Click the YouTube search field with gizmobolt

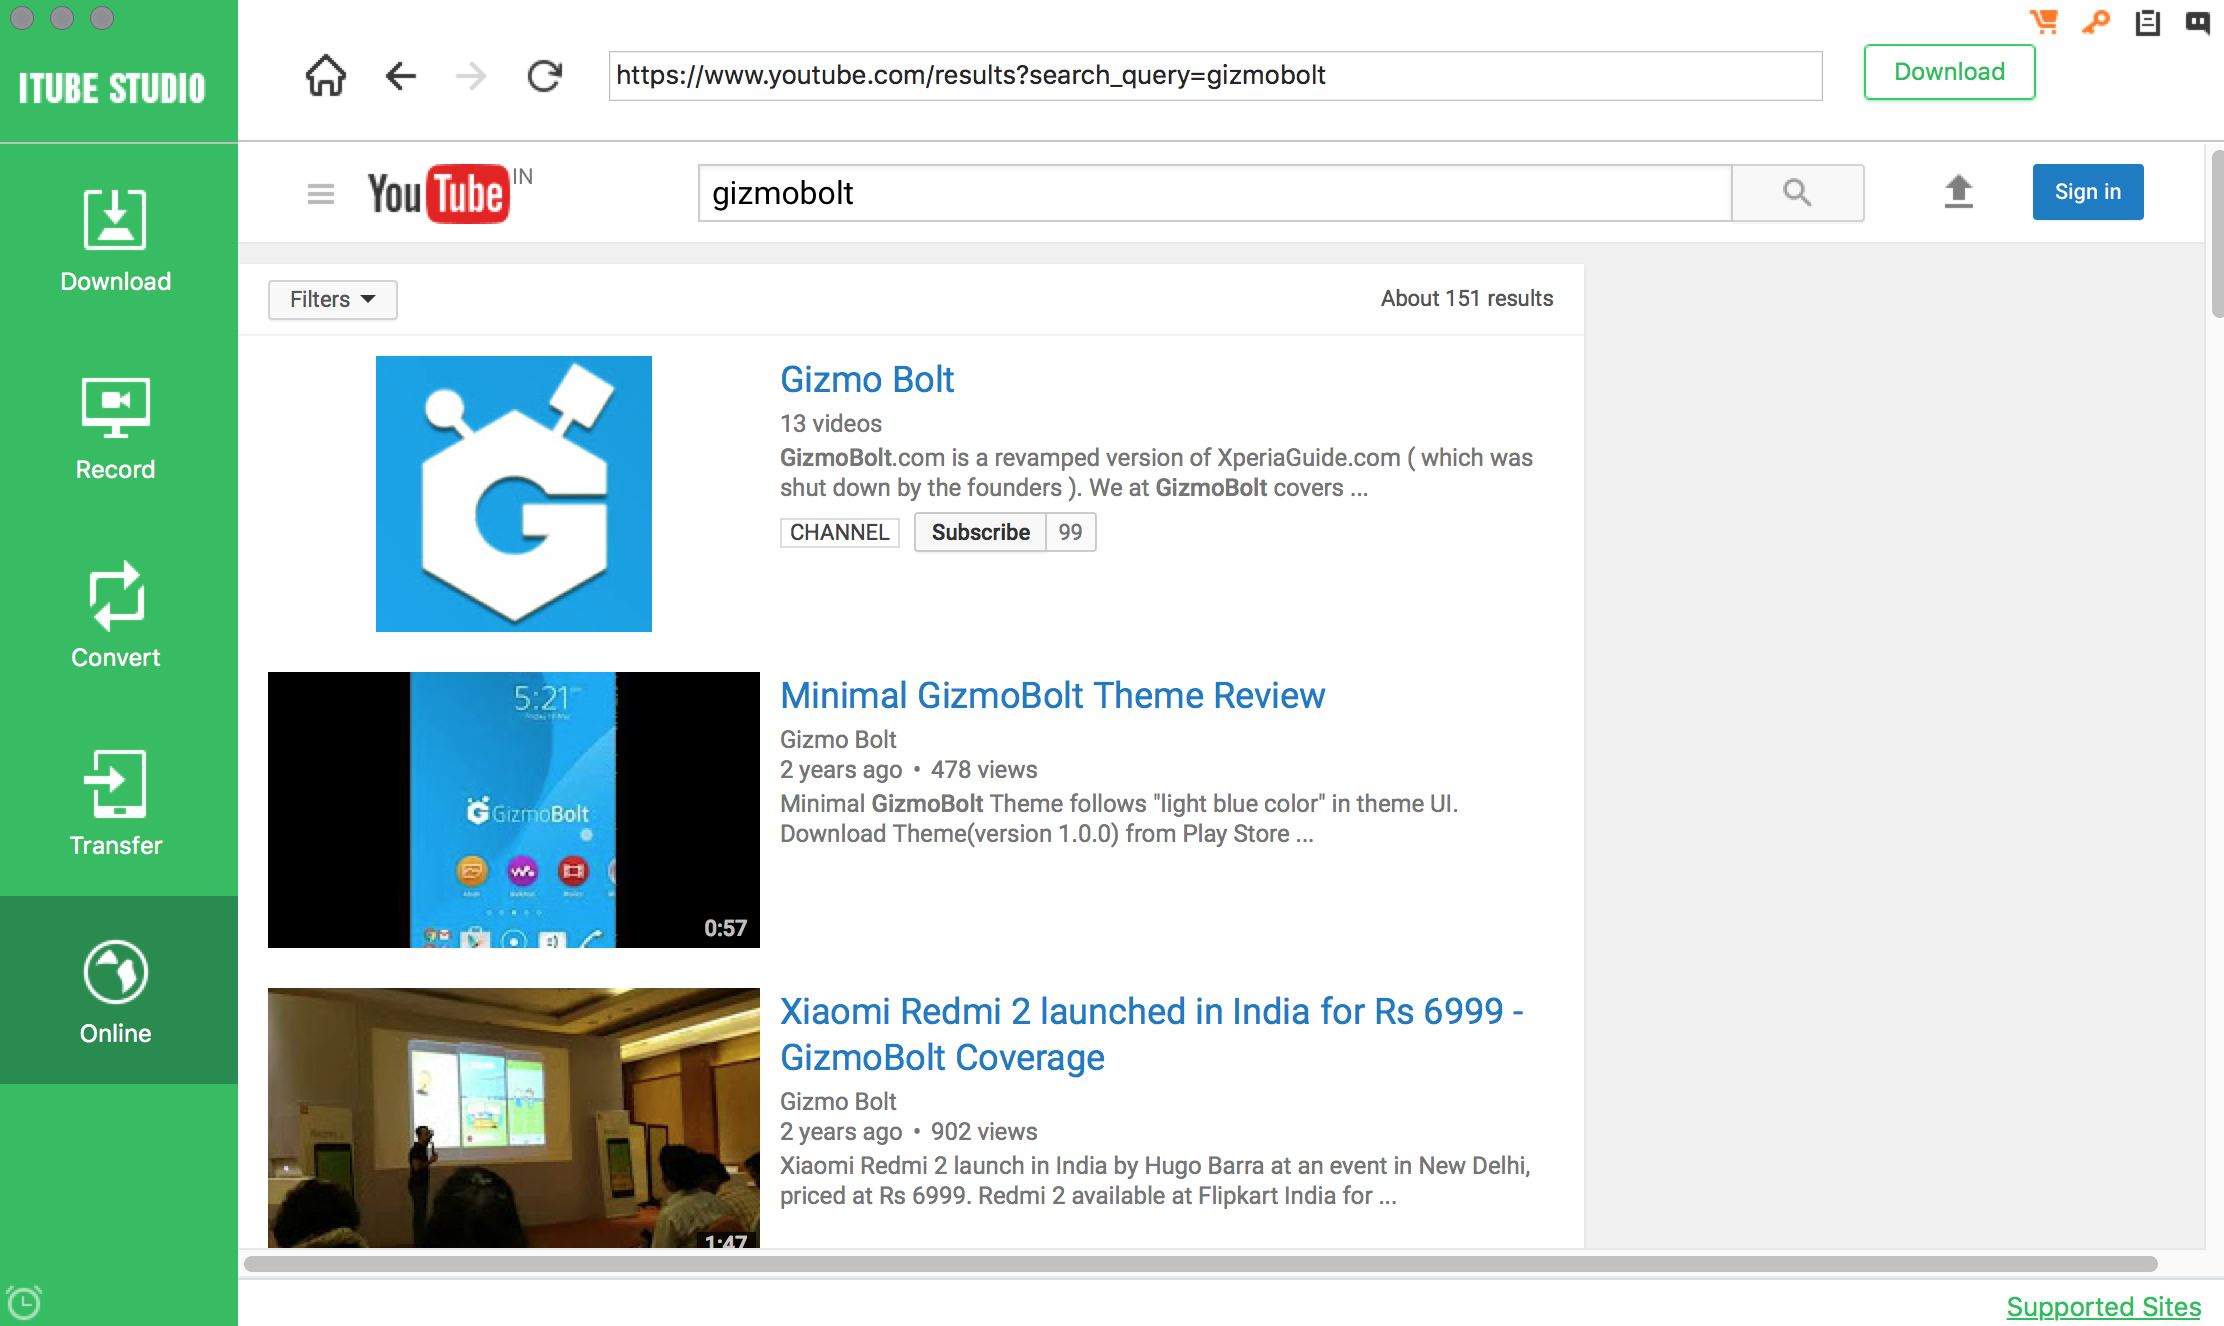pyautogui.click(x=1215, y=193)
